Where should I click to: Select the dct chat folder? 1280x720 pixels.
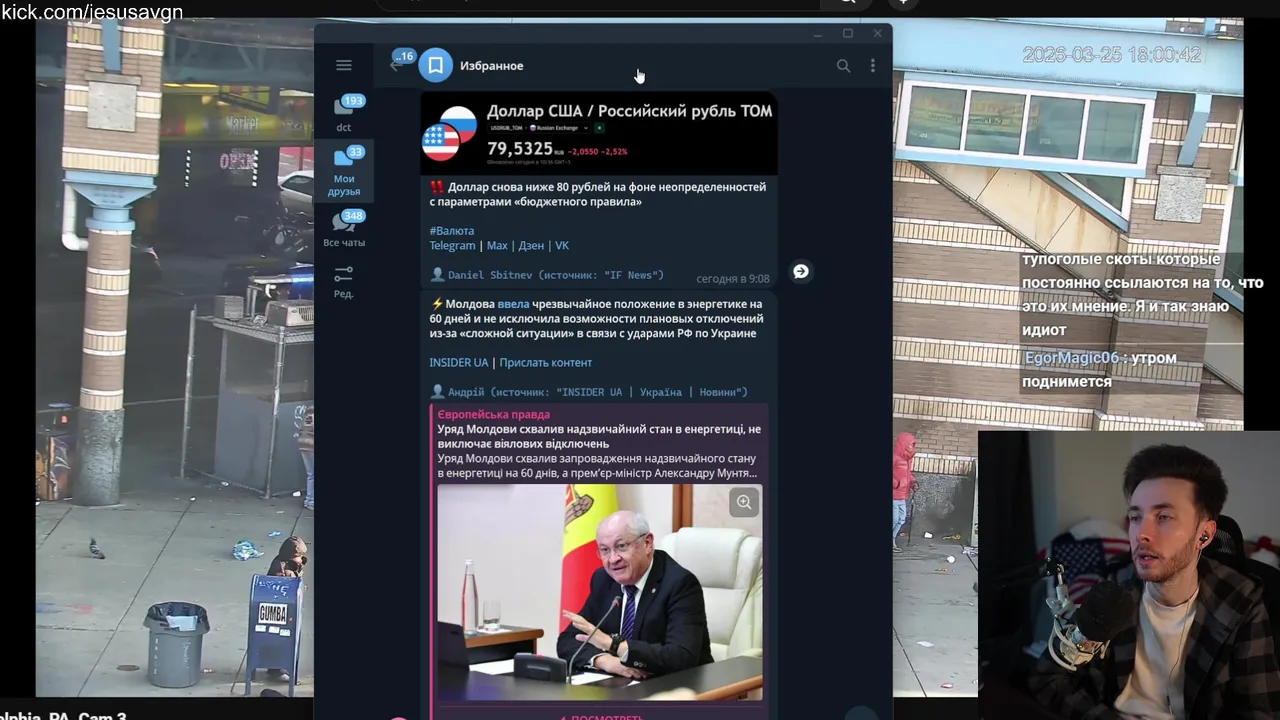(x=344, y=113)
